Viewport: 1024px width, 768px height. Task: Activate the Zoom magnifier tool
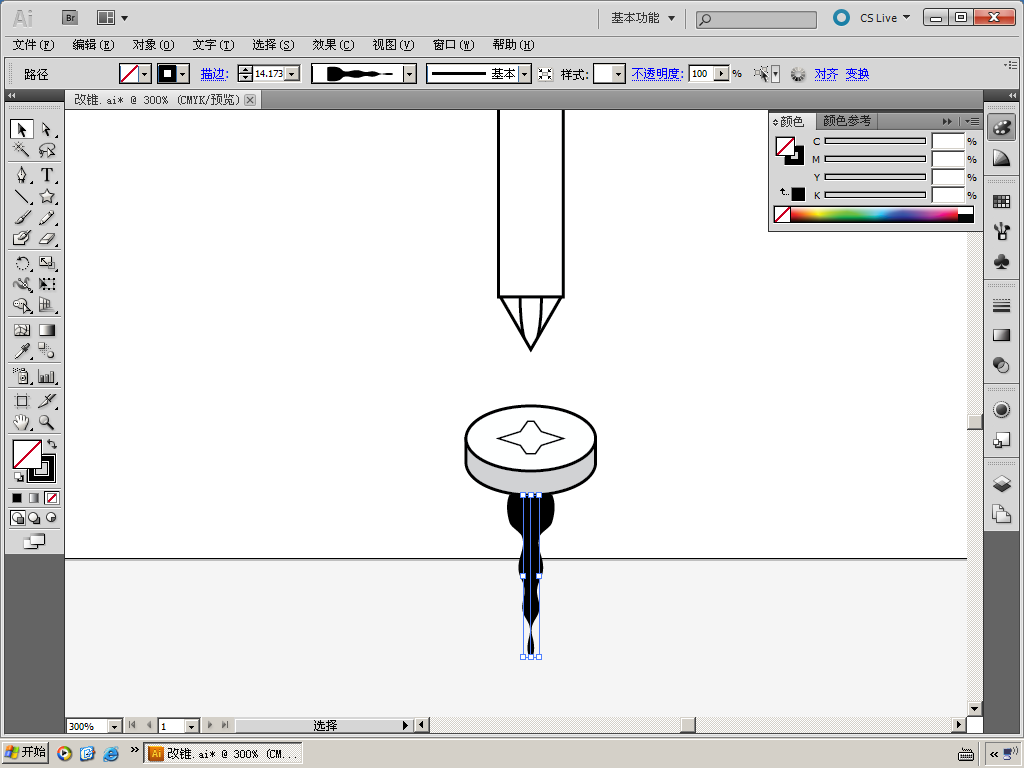[x=47, y=423]
